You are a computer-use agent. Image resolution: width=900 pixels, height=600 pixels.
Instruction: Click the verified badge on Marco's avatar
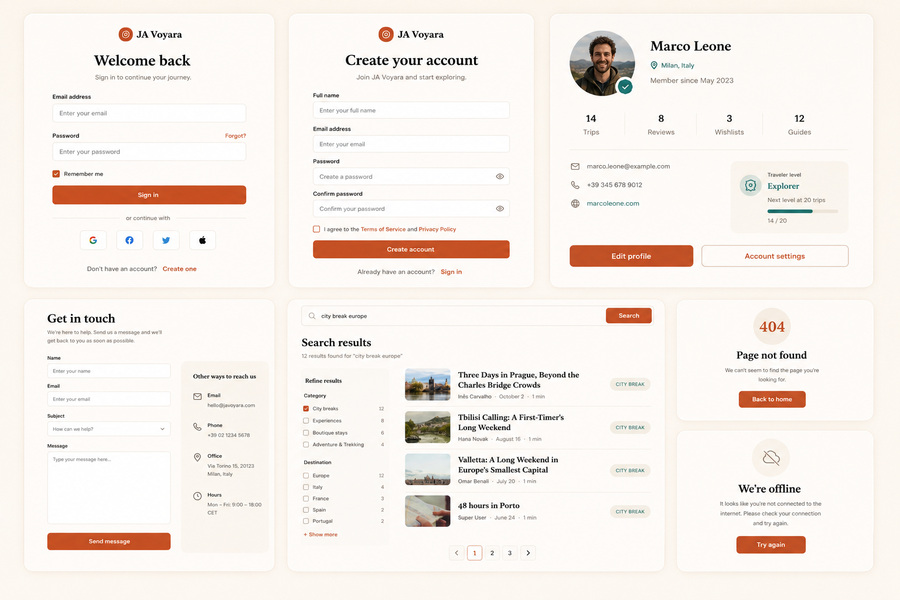click(x=625, y=87)
